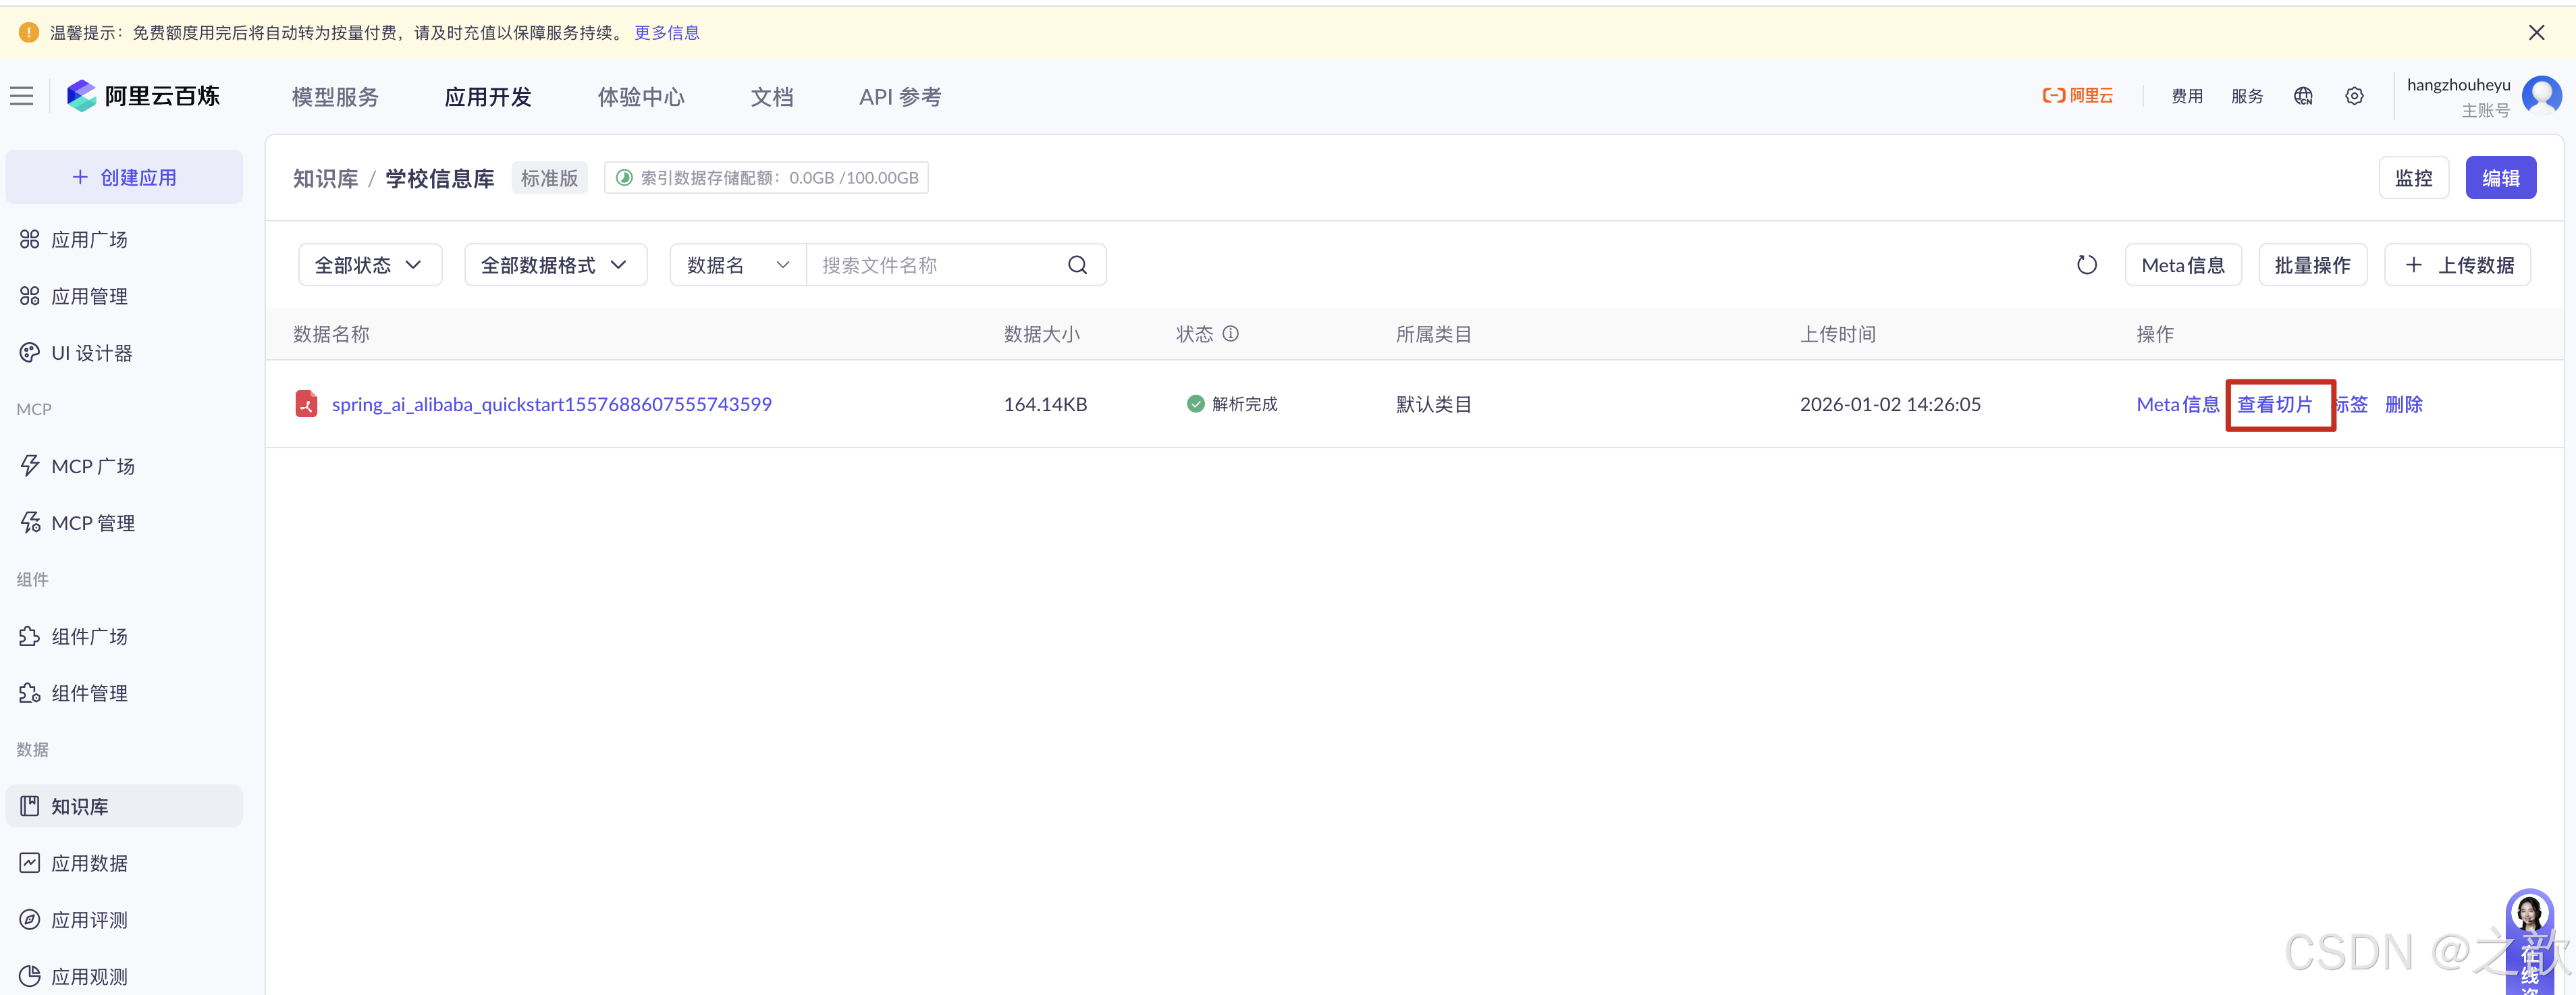This screenshot has height=995, width=2576.
Task: Click the language globe icon
Action: tap(2303, 96)
